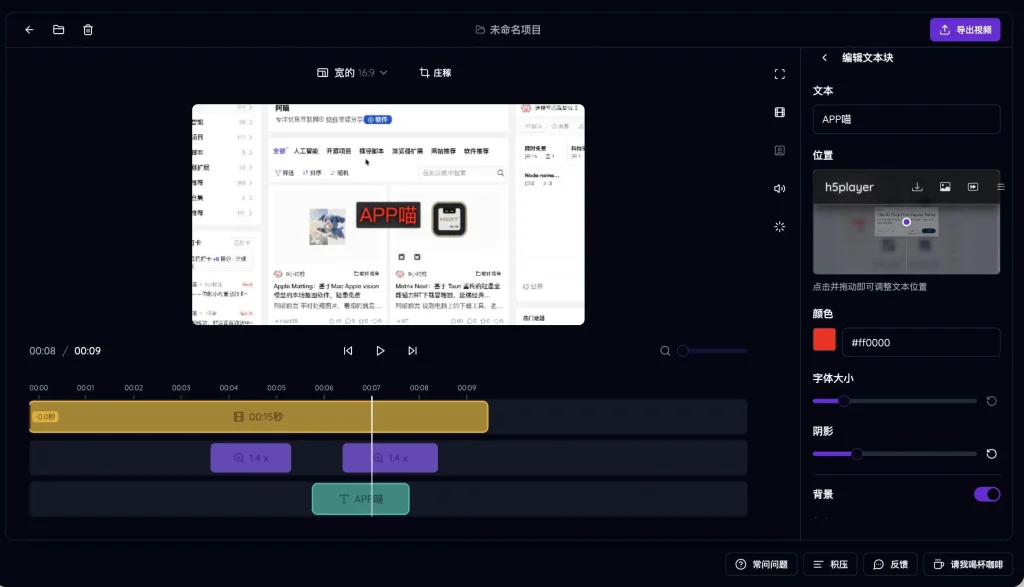Screen dimensions: 1024x587
Task: Select the first 1.4x zoom clip on timeline
Action: point(250,458)
